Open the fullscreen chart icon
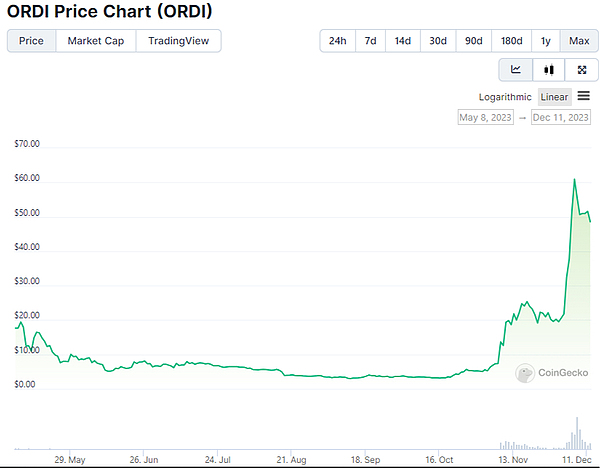 [581, 69]
